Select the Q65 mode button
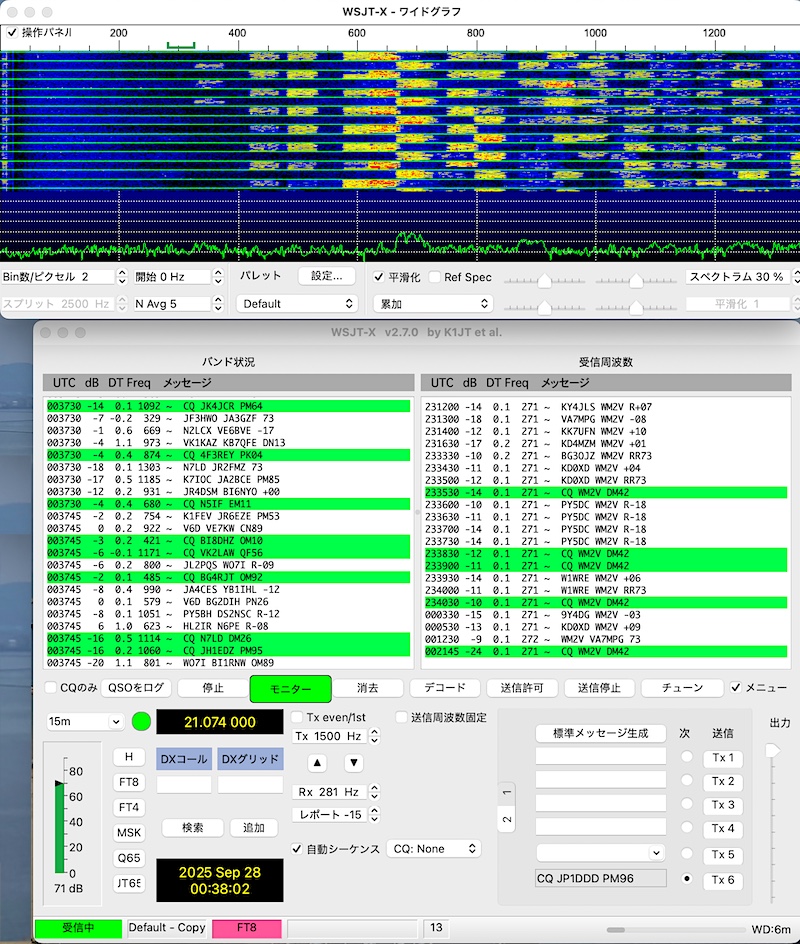The image size is (800, 944). [x=128, y=858]
